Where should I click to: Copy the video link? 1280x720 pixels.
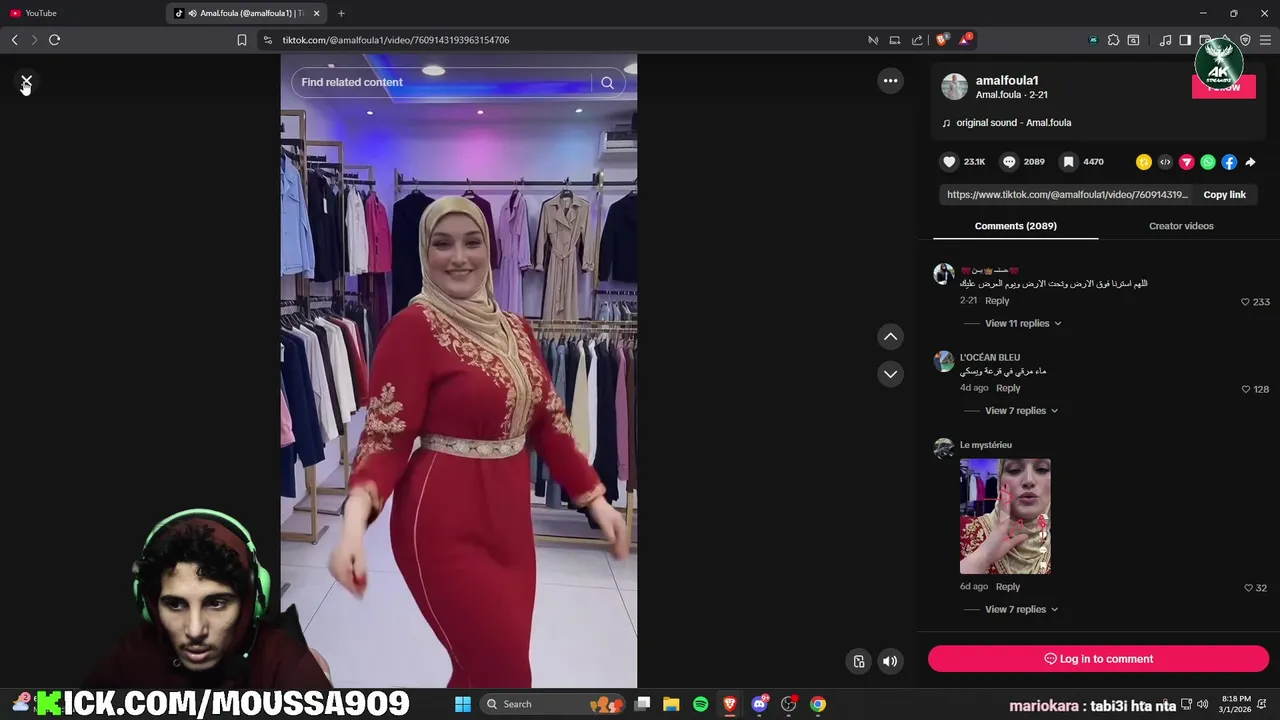(x=1224, y=195)
